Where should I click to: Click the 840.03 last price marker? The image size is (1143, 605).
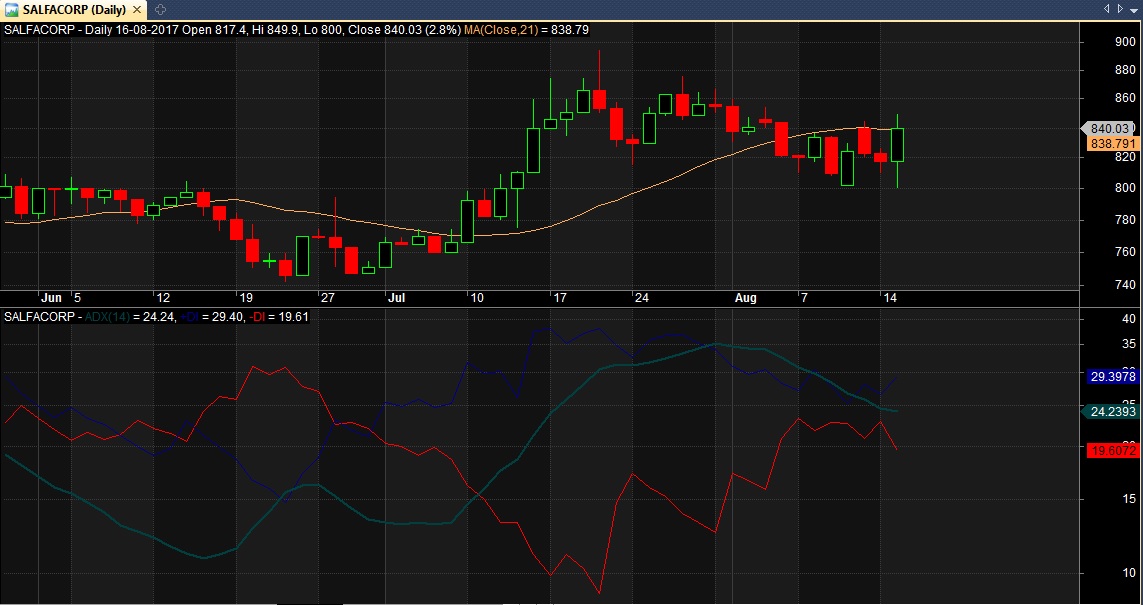(x=1110, y=128)
